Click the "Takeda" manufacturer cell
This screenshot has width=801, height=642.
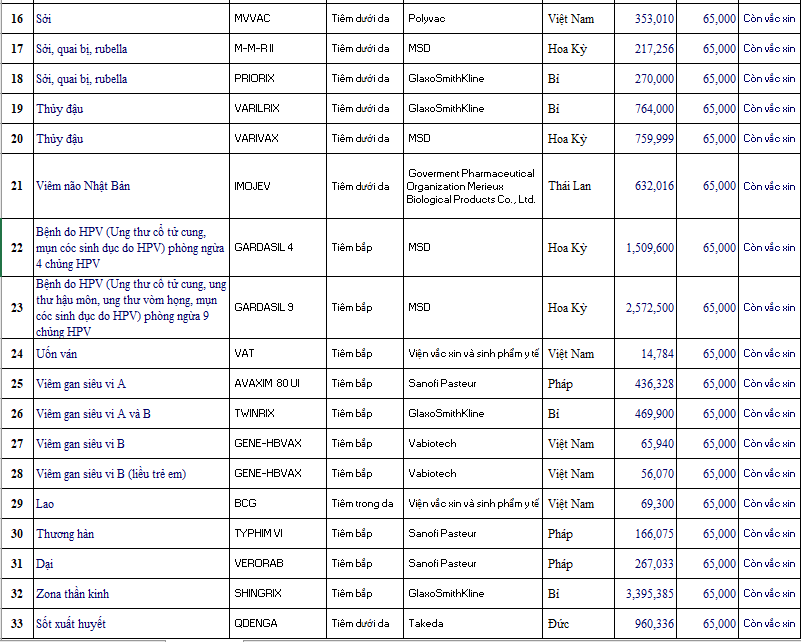[x=473, y=624]
